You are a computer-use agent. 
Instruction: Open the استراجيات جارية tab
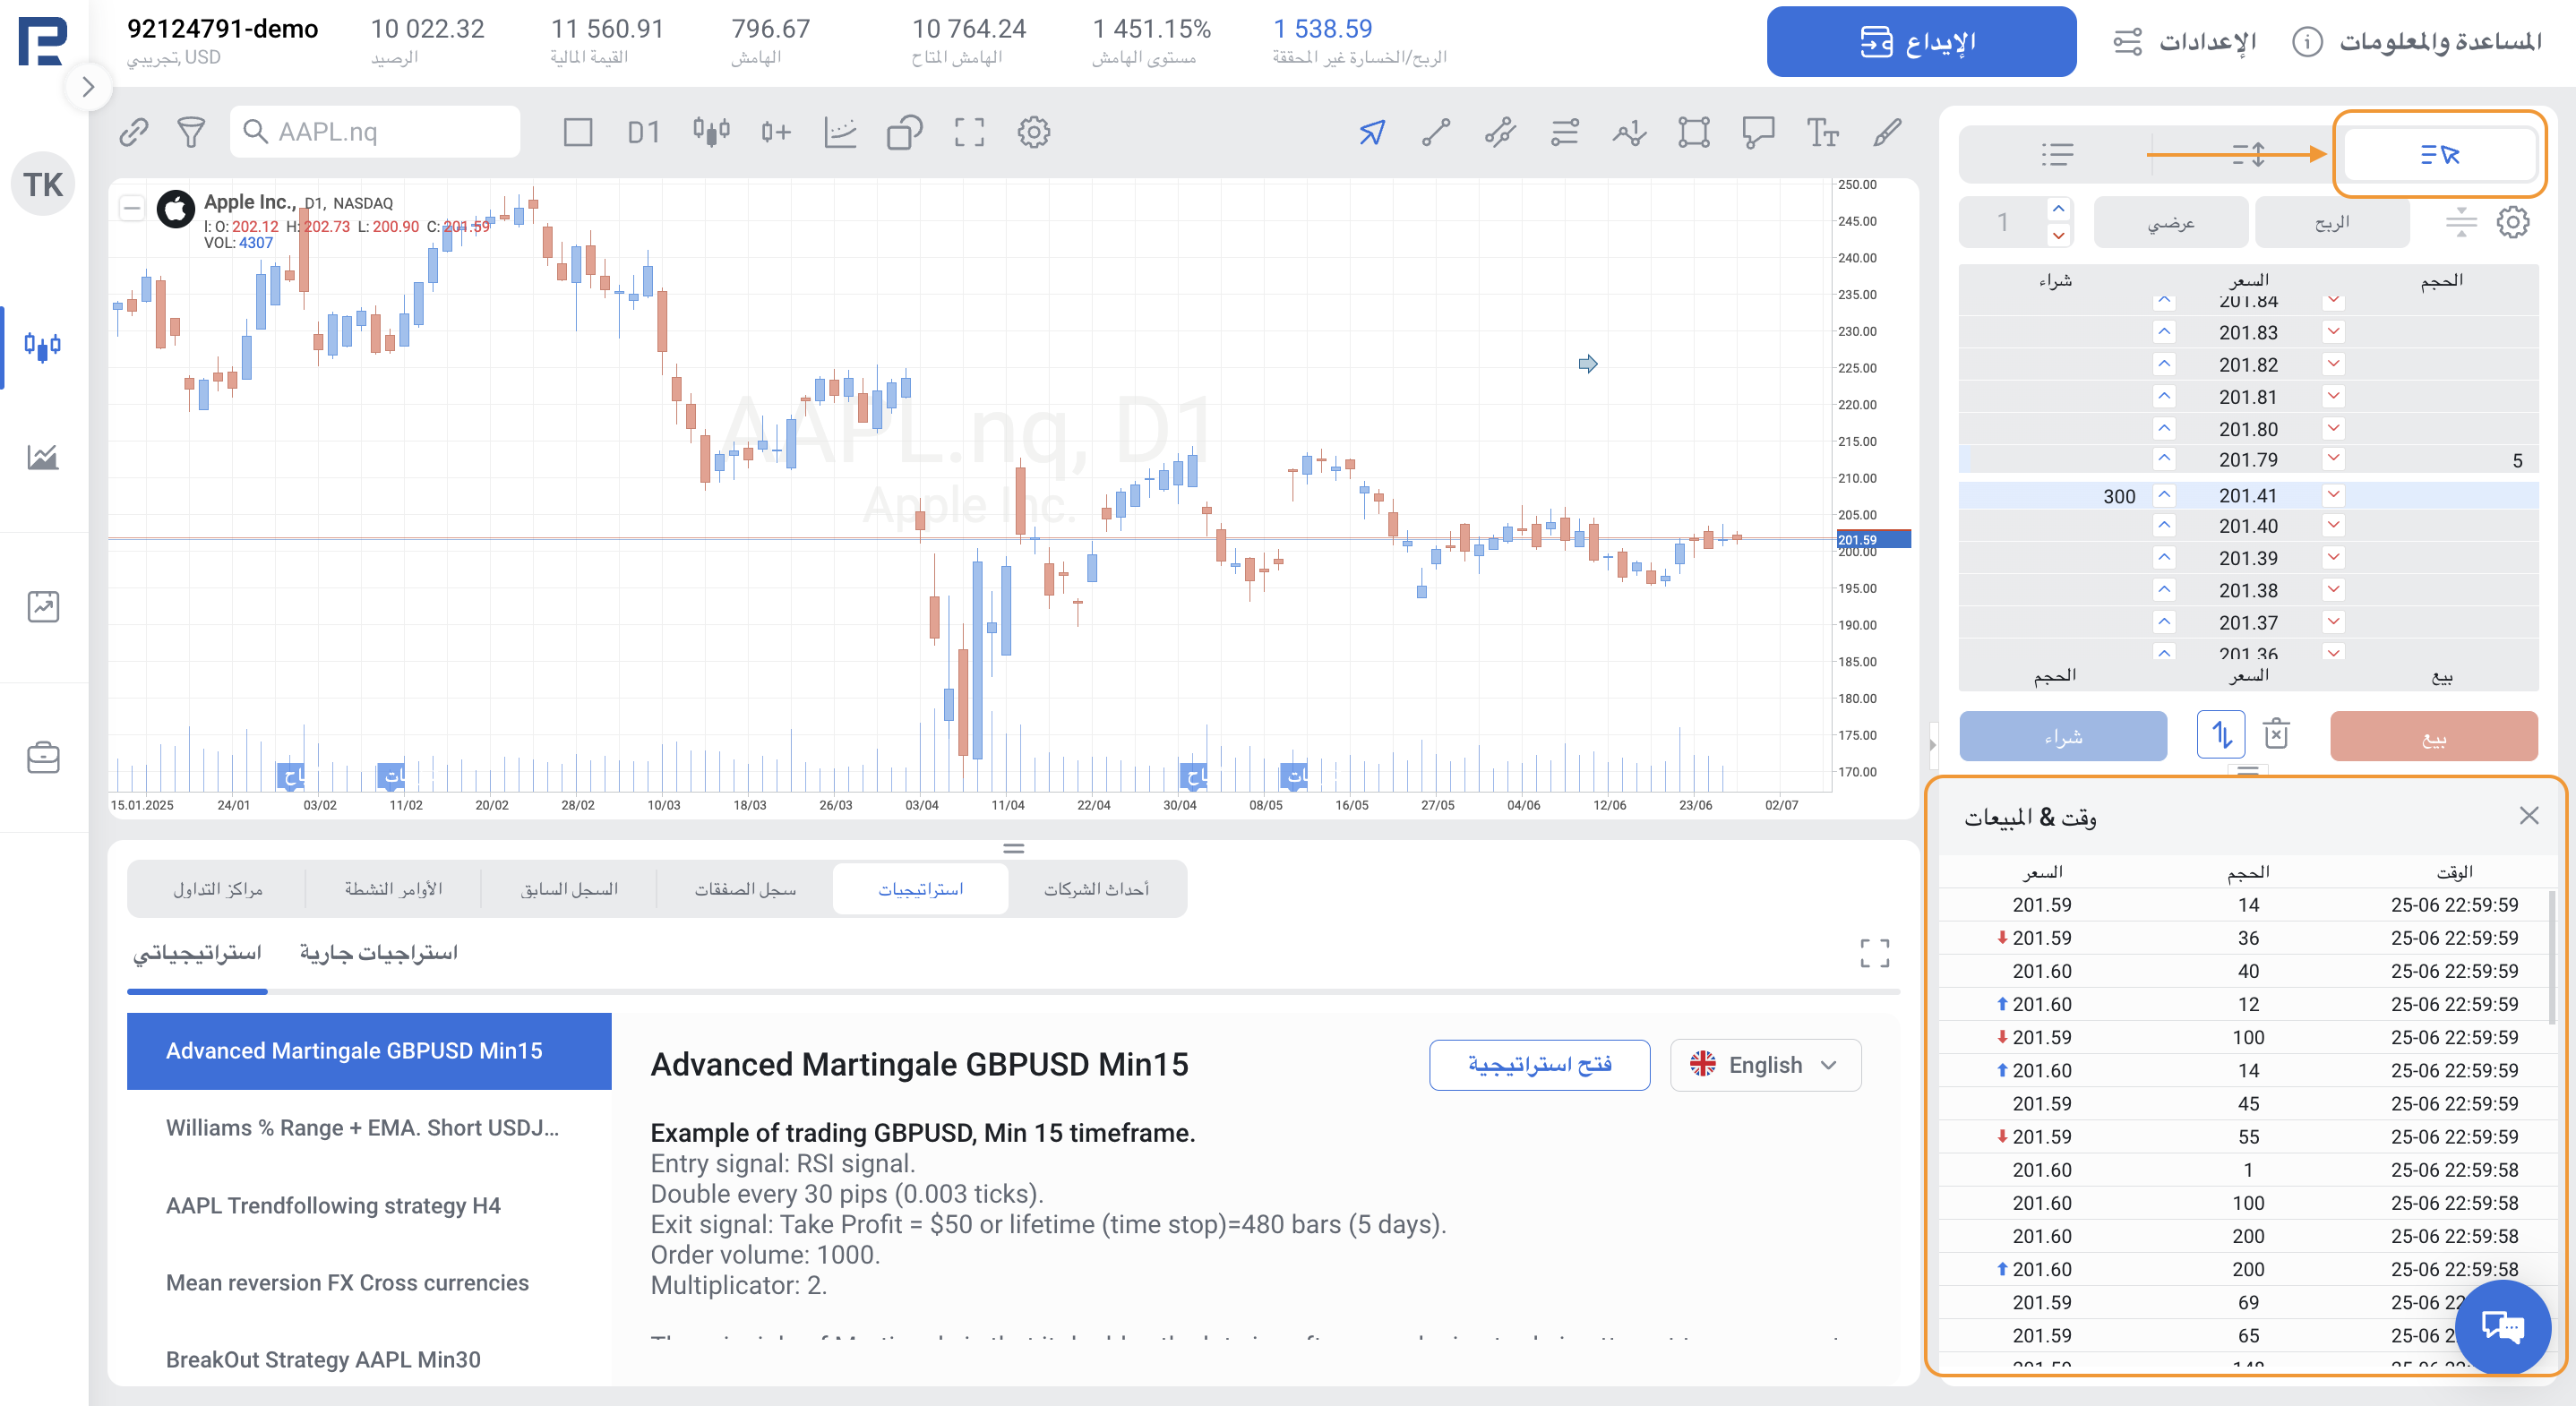[x=379, y=952]
